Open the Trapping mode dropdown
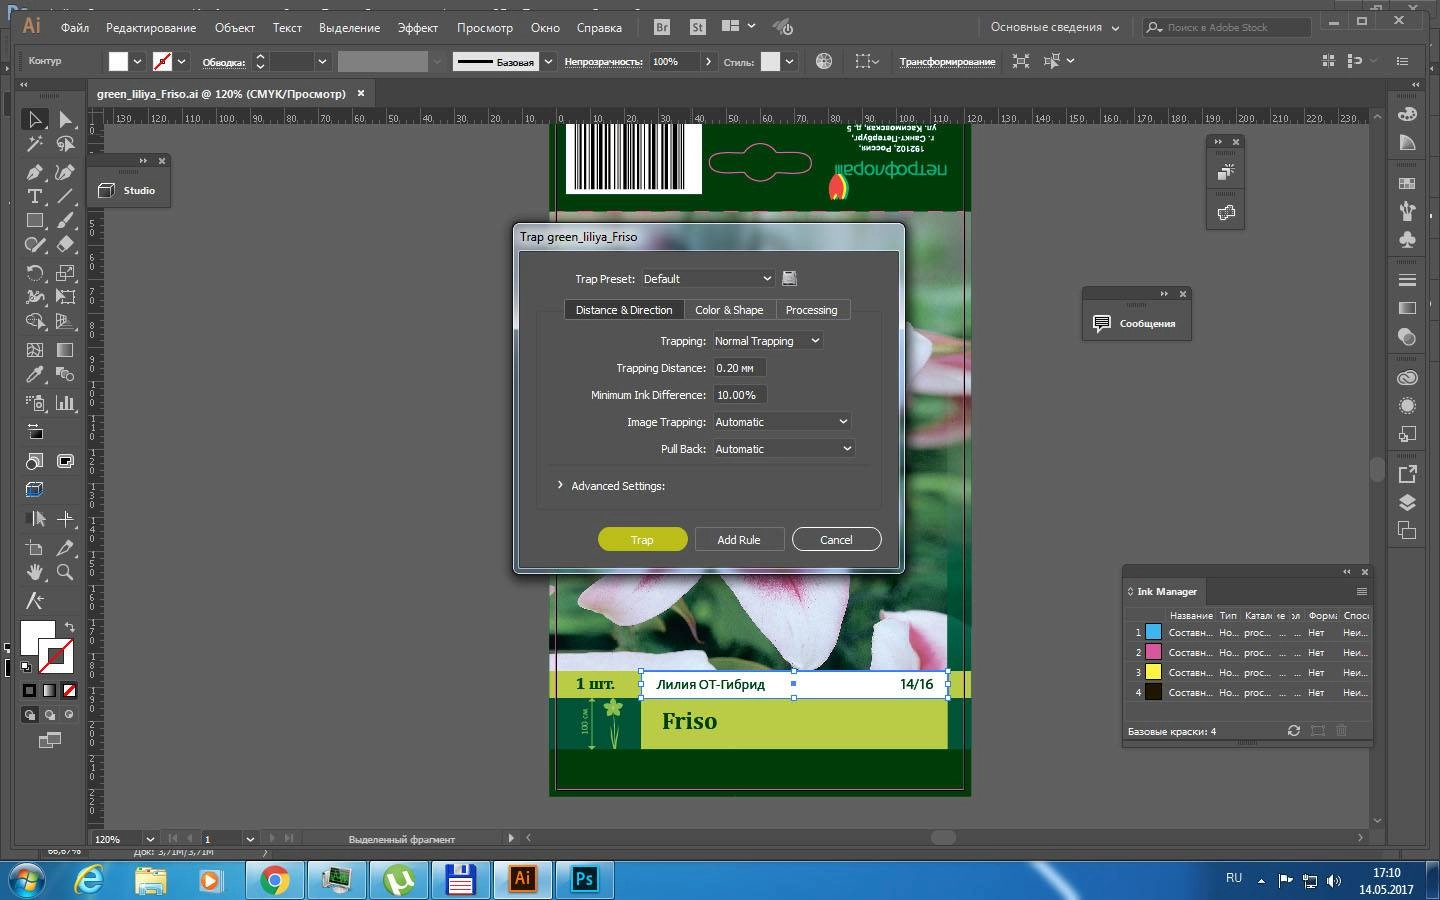 [x=767, y=341]
